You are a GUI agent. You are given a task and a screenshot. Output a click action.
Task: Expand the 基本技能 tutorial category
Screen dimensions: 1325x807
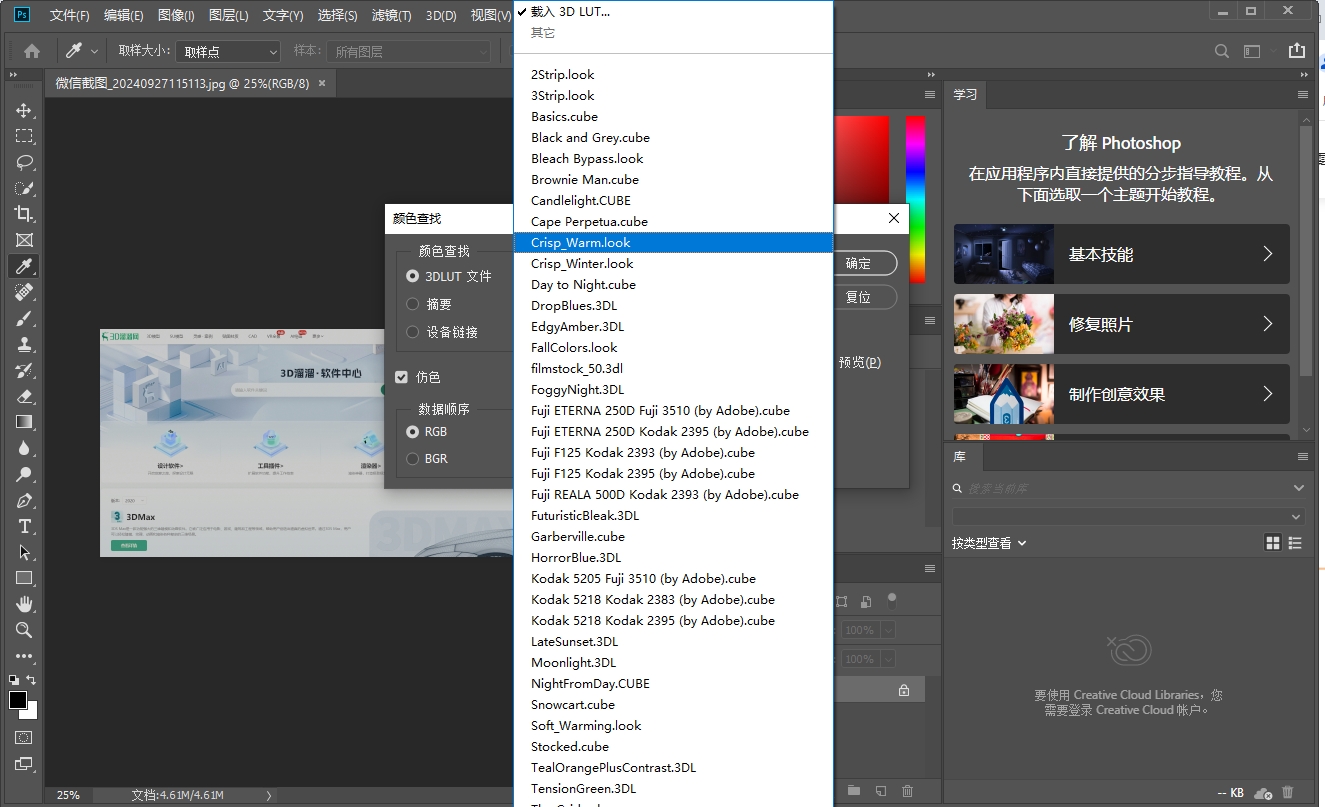tap(1122, 254)
